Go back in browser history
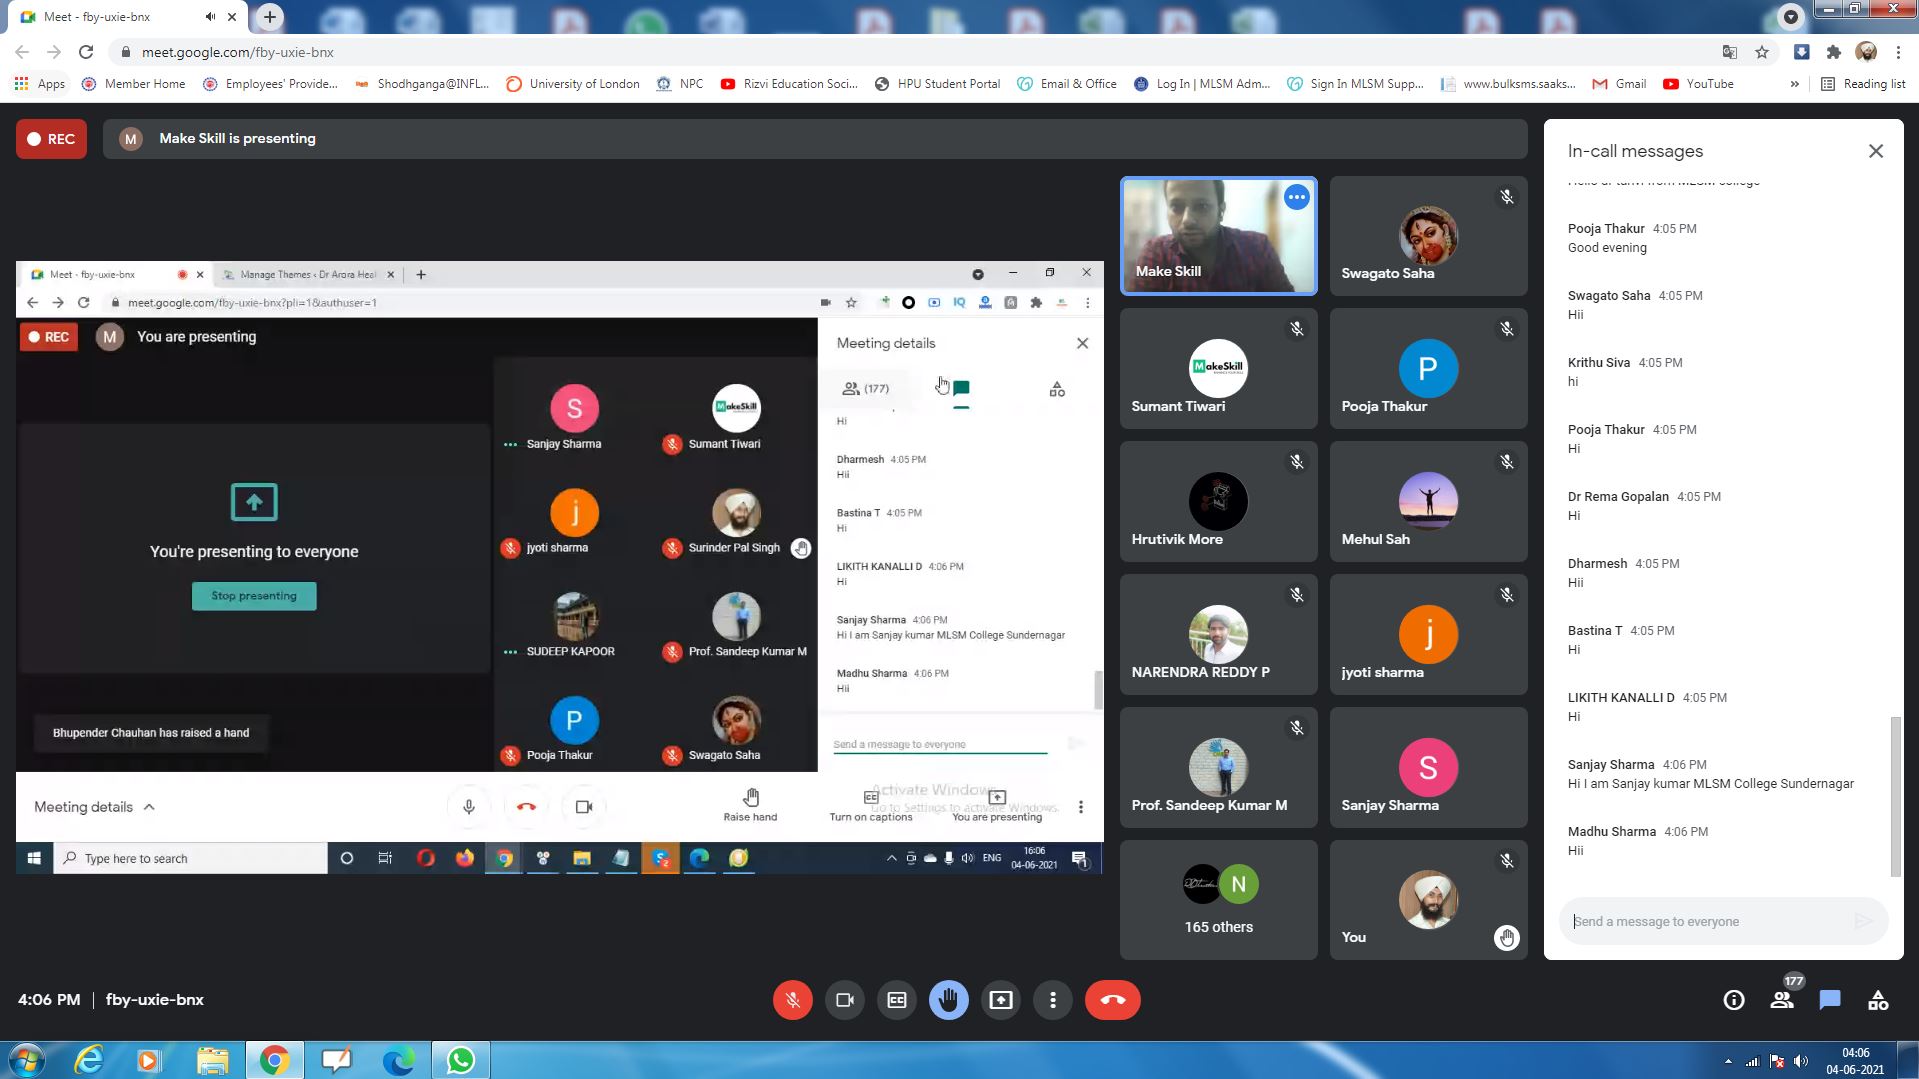This screenshot has width=1919, height=1079. (x=22, y=52)
